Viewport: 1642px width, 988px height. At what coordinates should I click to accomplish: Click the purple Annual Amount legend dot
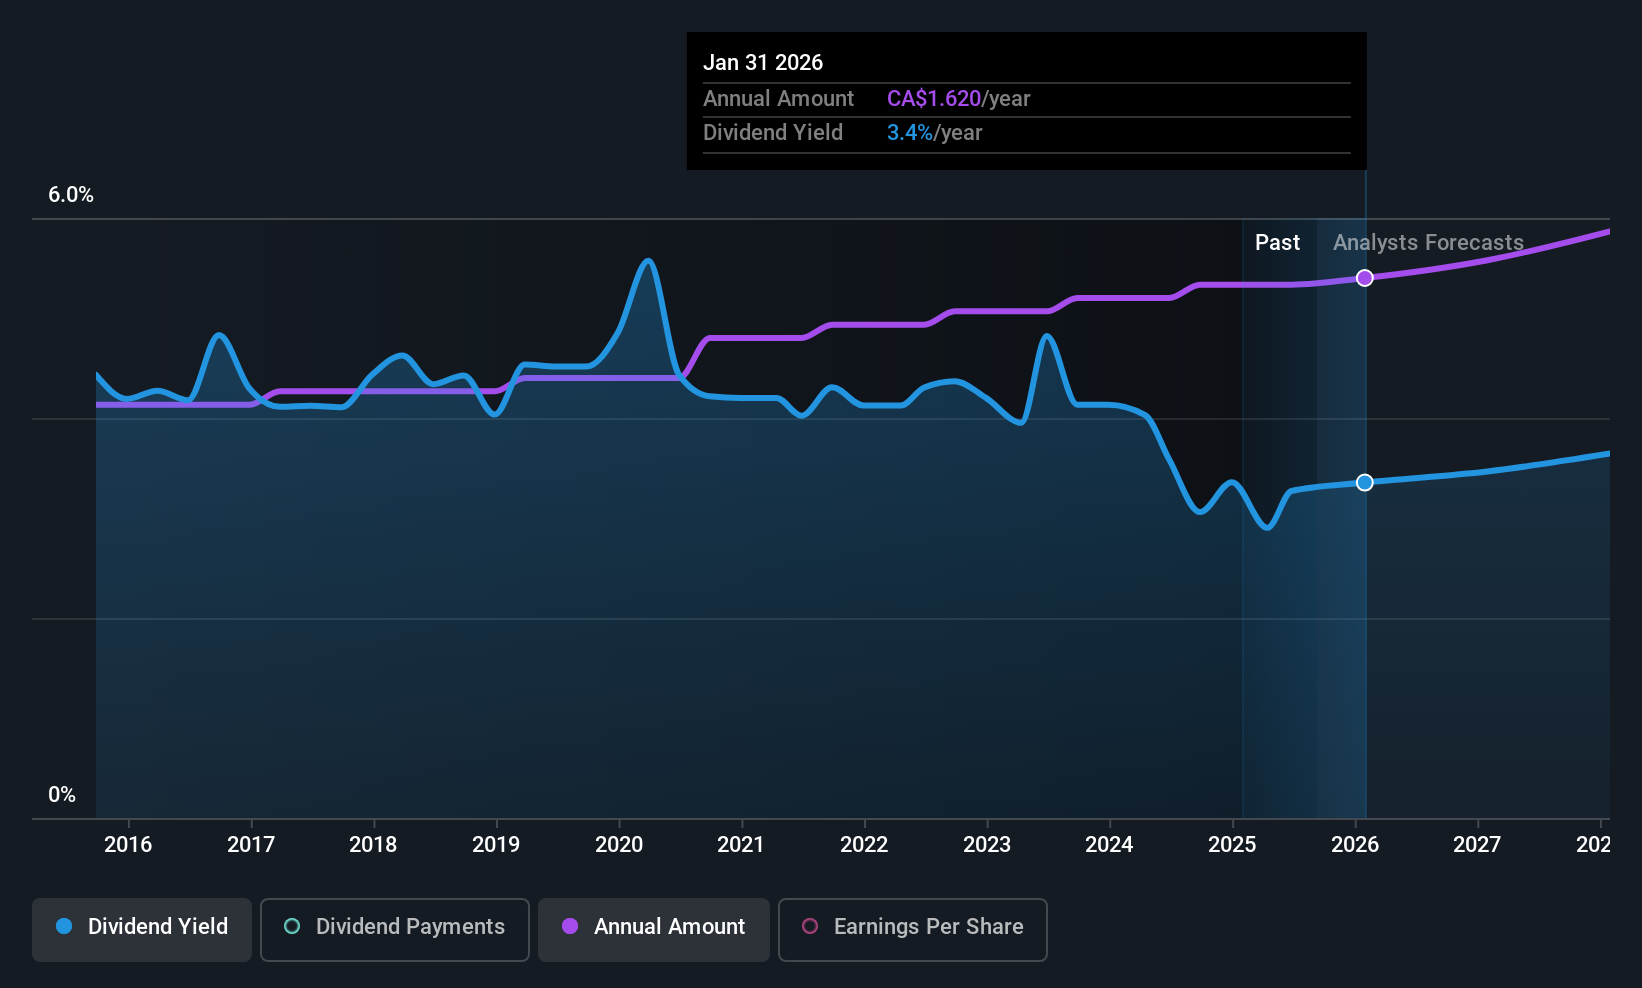570,926
